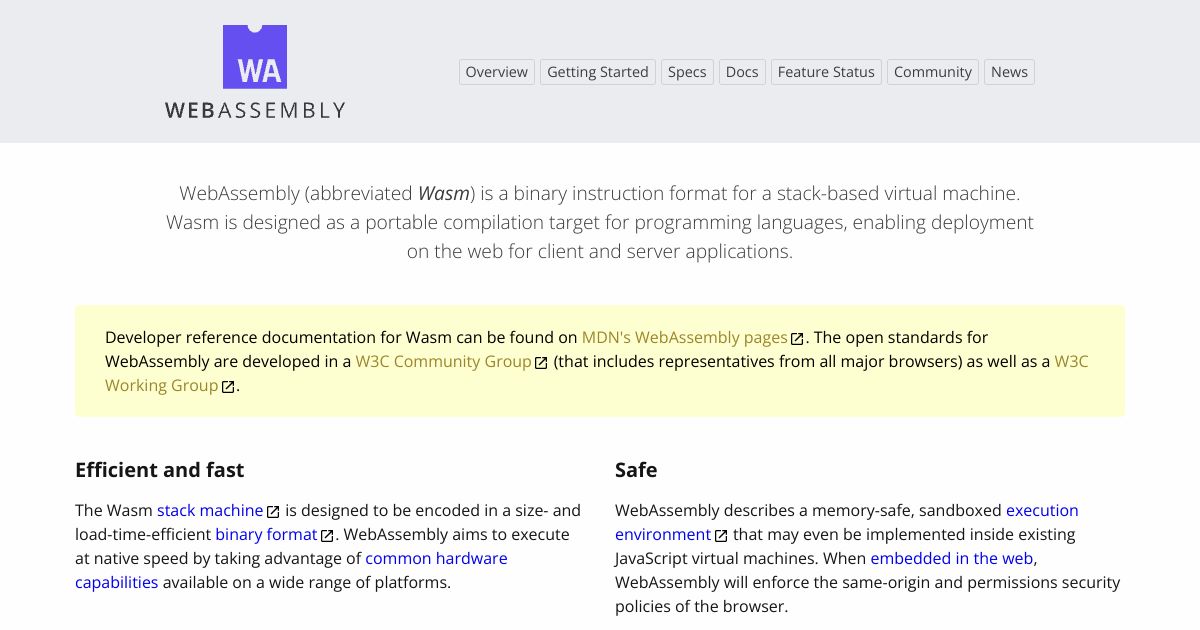Visit the Community section
The width and height of the screenshot is (1200, 630).
pos(932,72)
